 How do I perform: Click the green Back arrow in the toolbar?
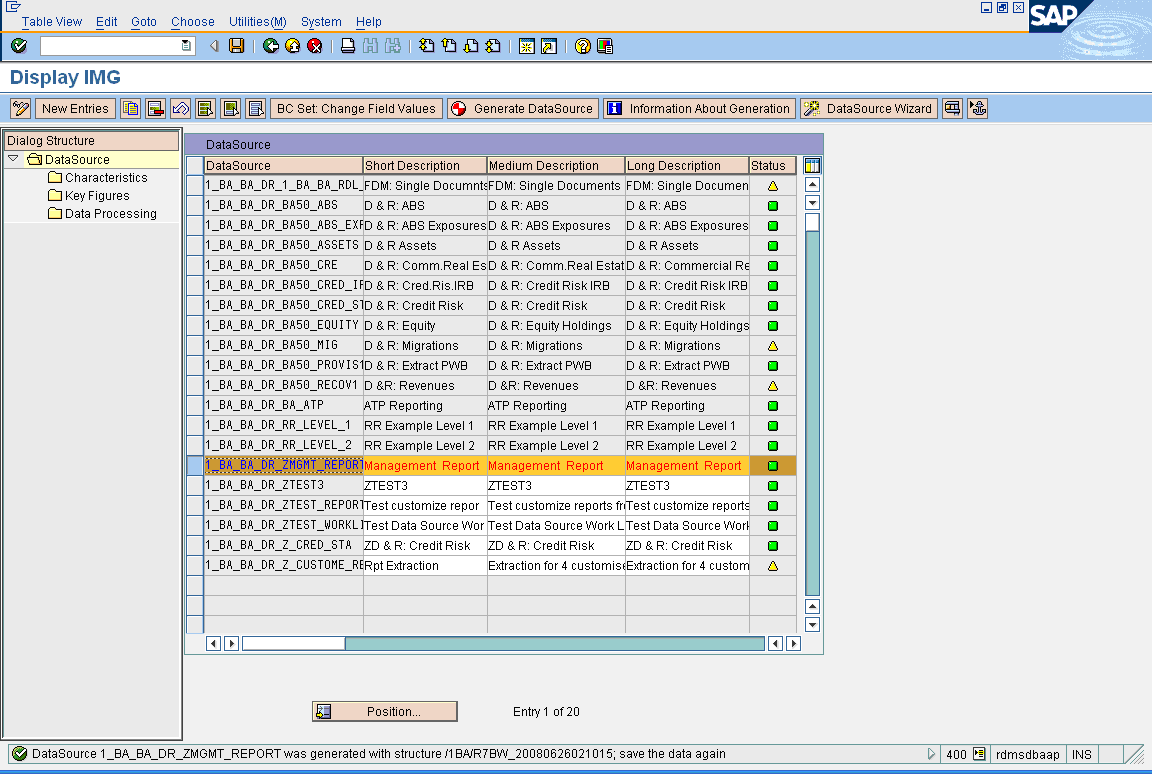click(x=270, y=46)
